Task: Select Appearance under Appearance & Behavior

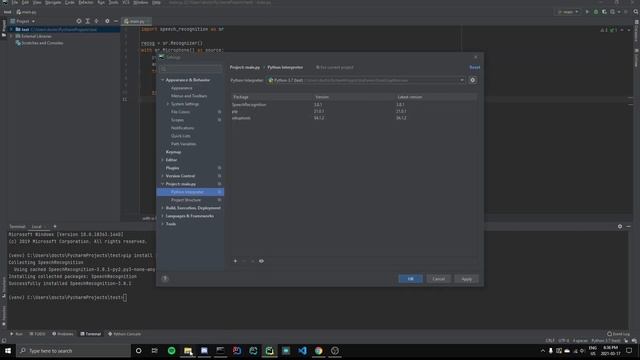Action: 182,88
